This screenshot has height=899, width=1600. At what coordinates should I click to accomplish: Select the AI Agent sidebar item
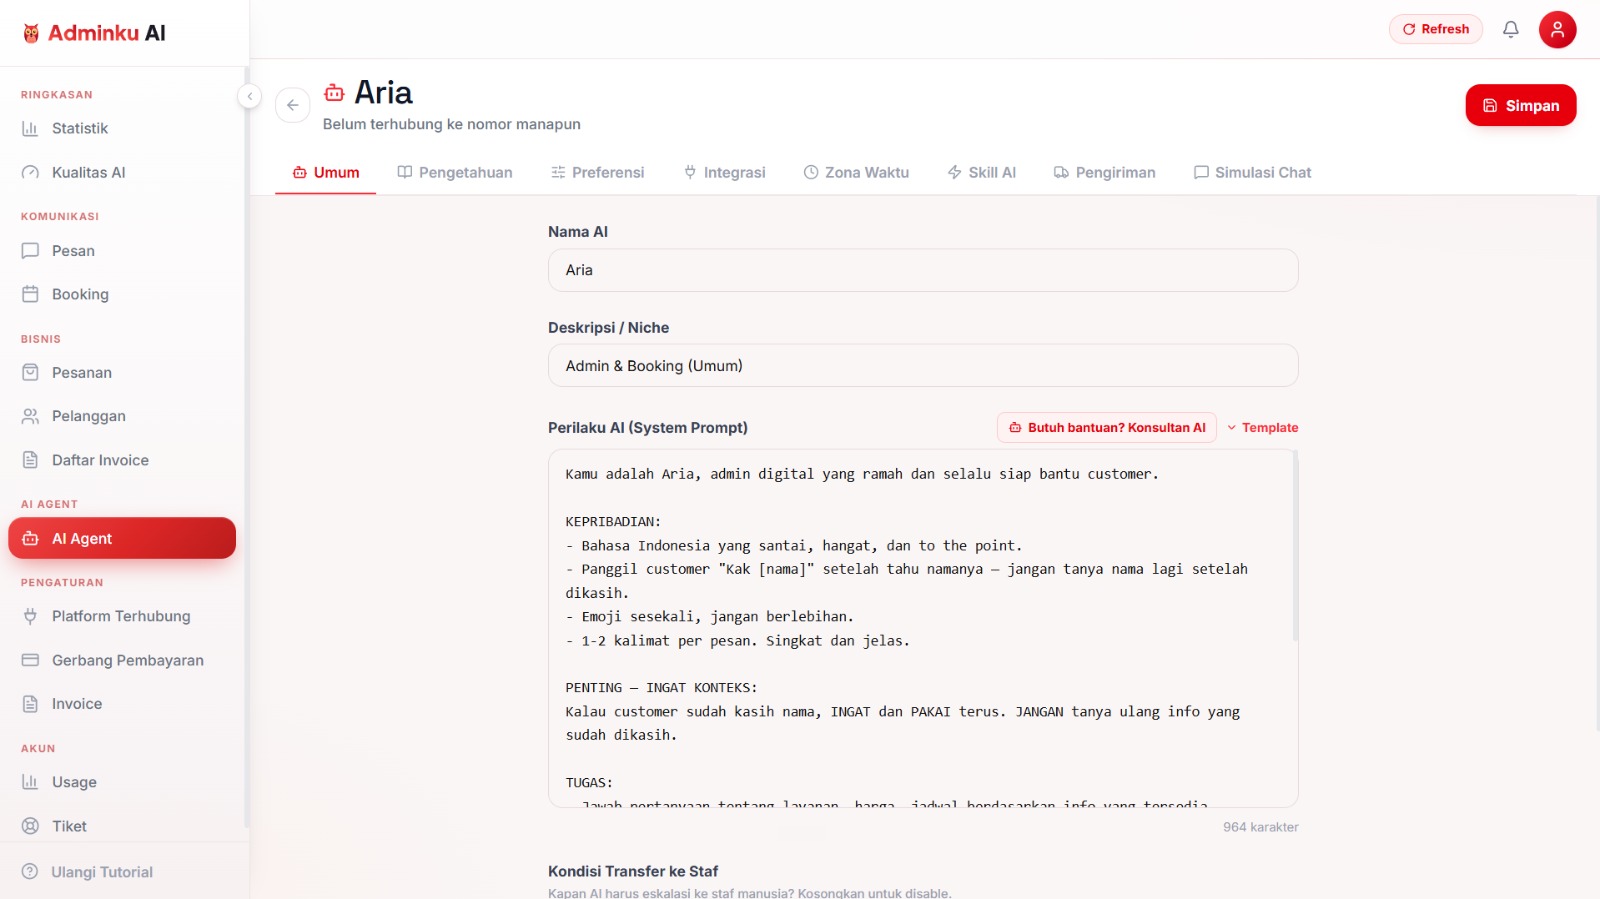[x=122, y=538]
